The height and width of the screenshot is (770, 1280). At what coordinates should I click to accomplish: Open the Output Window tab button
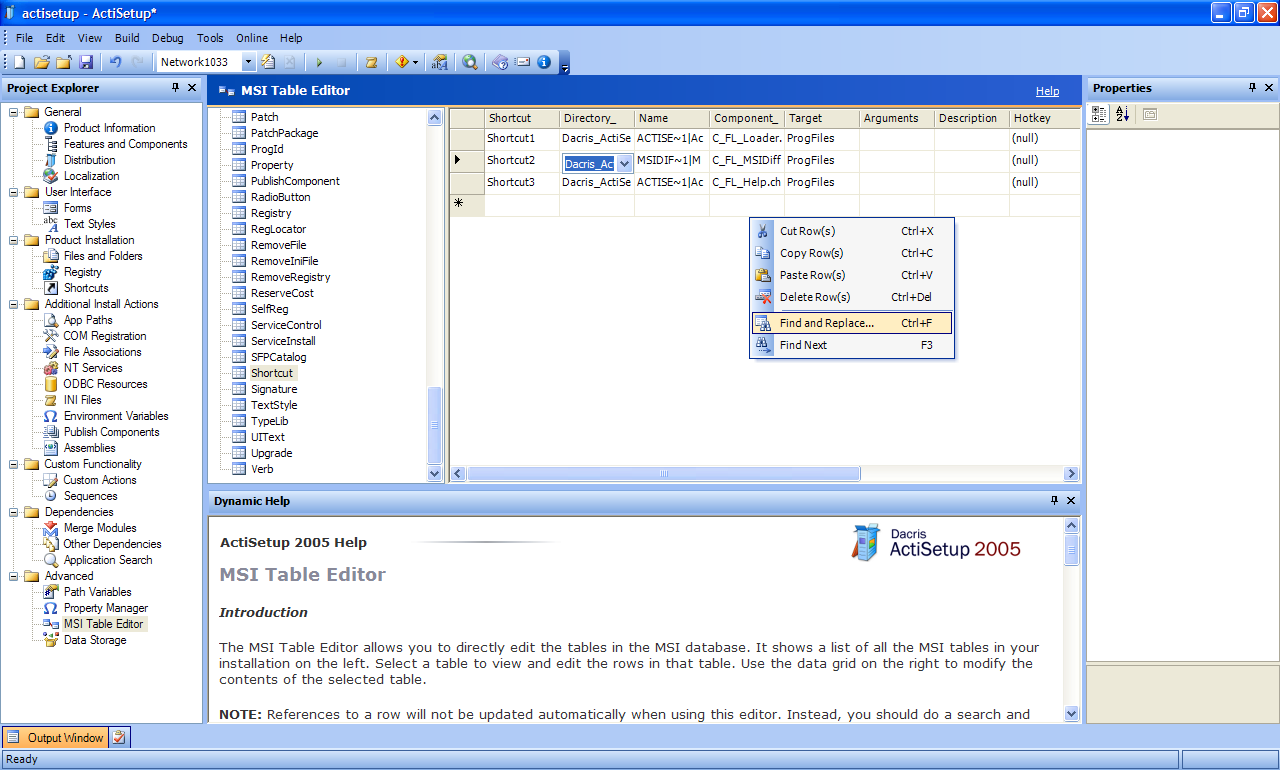click(x=56, y=738)
